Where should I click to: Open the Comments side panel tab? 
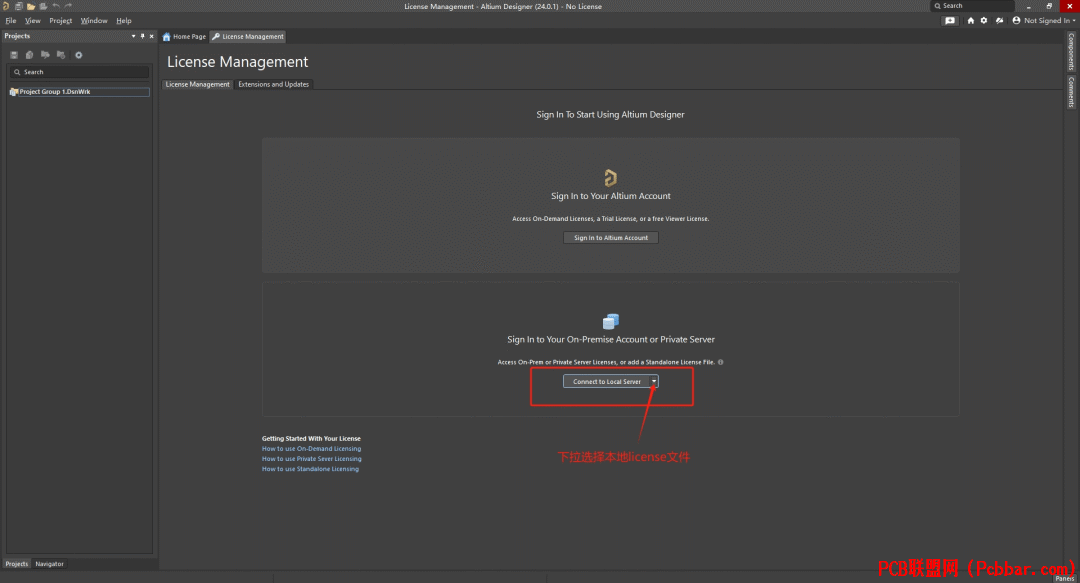tap(1071, 92)
